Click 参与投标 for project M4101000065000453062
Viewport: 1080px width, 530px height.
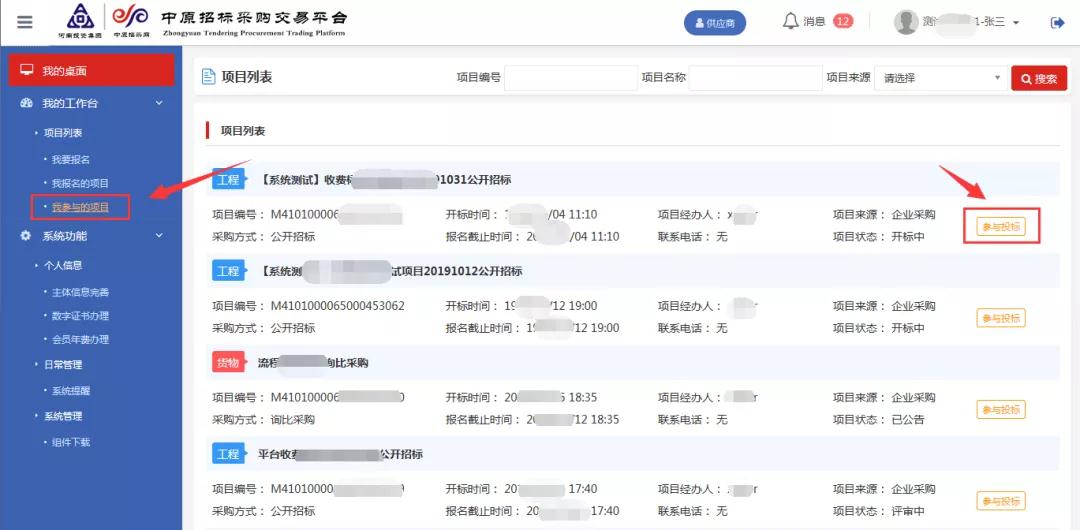click(x=1001, y=318)
